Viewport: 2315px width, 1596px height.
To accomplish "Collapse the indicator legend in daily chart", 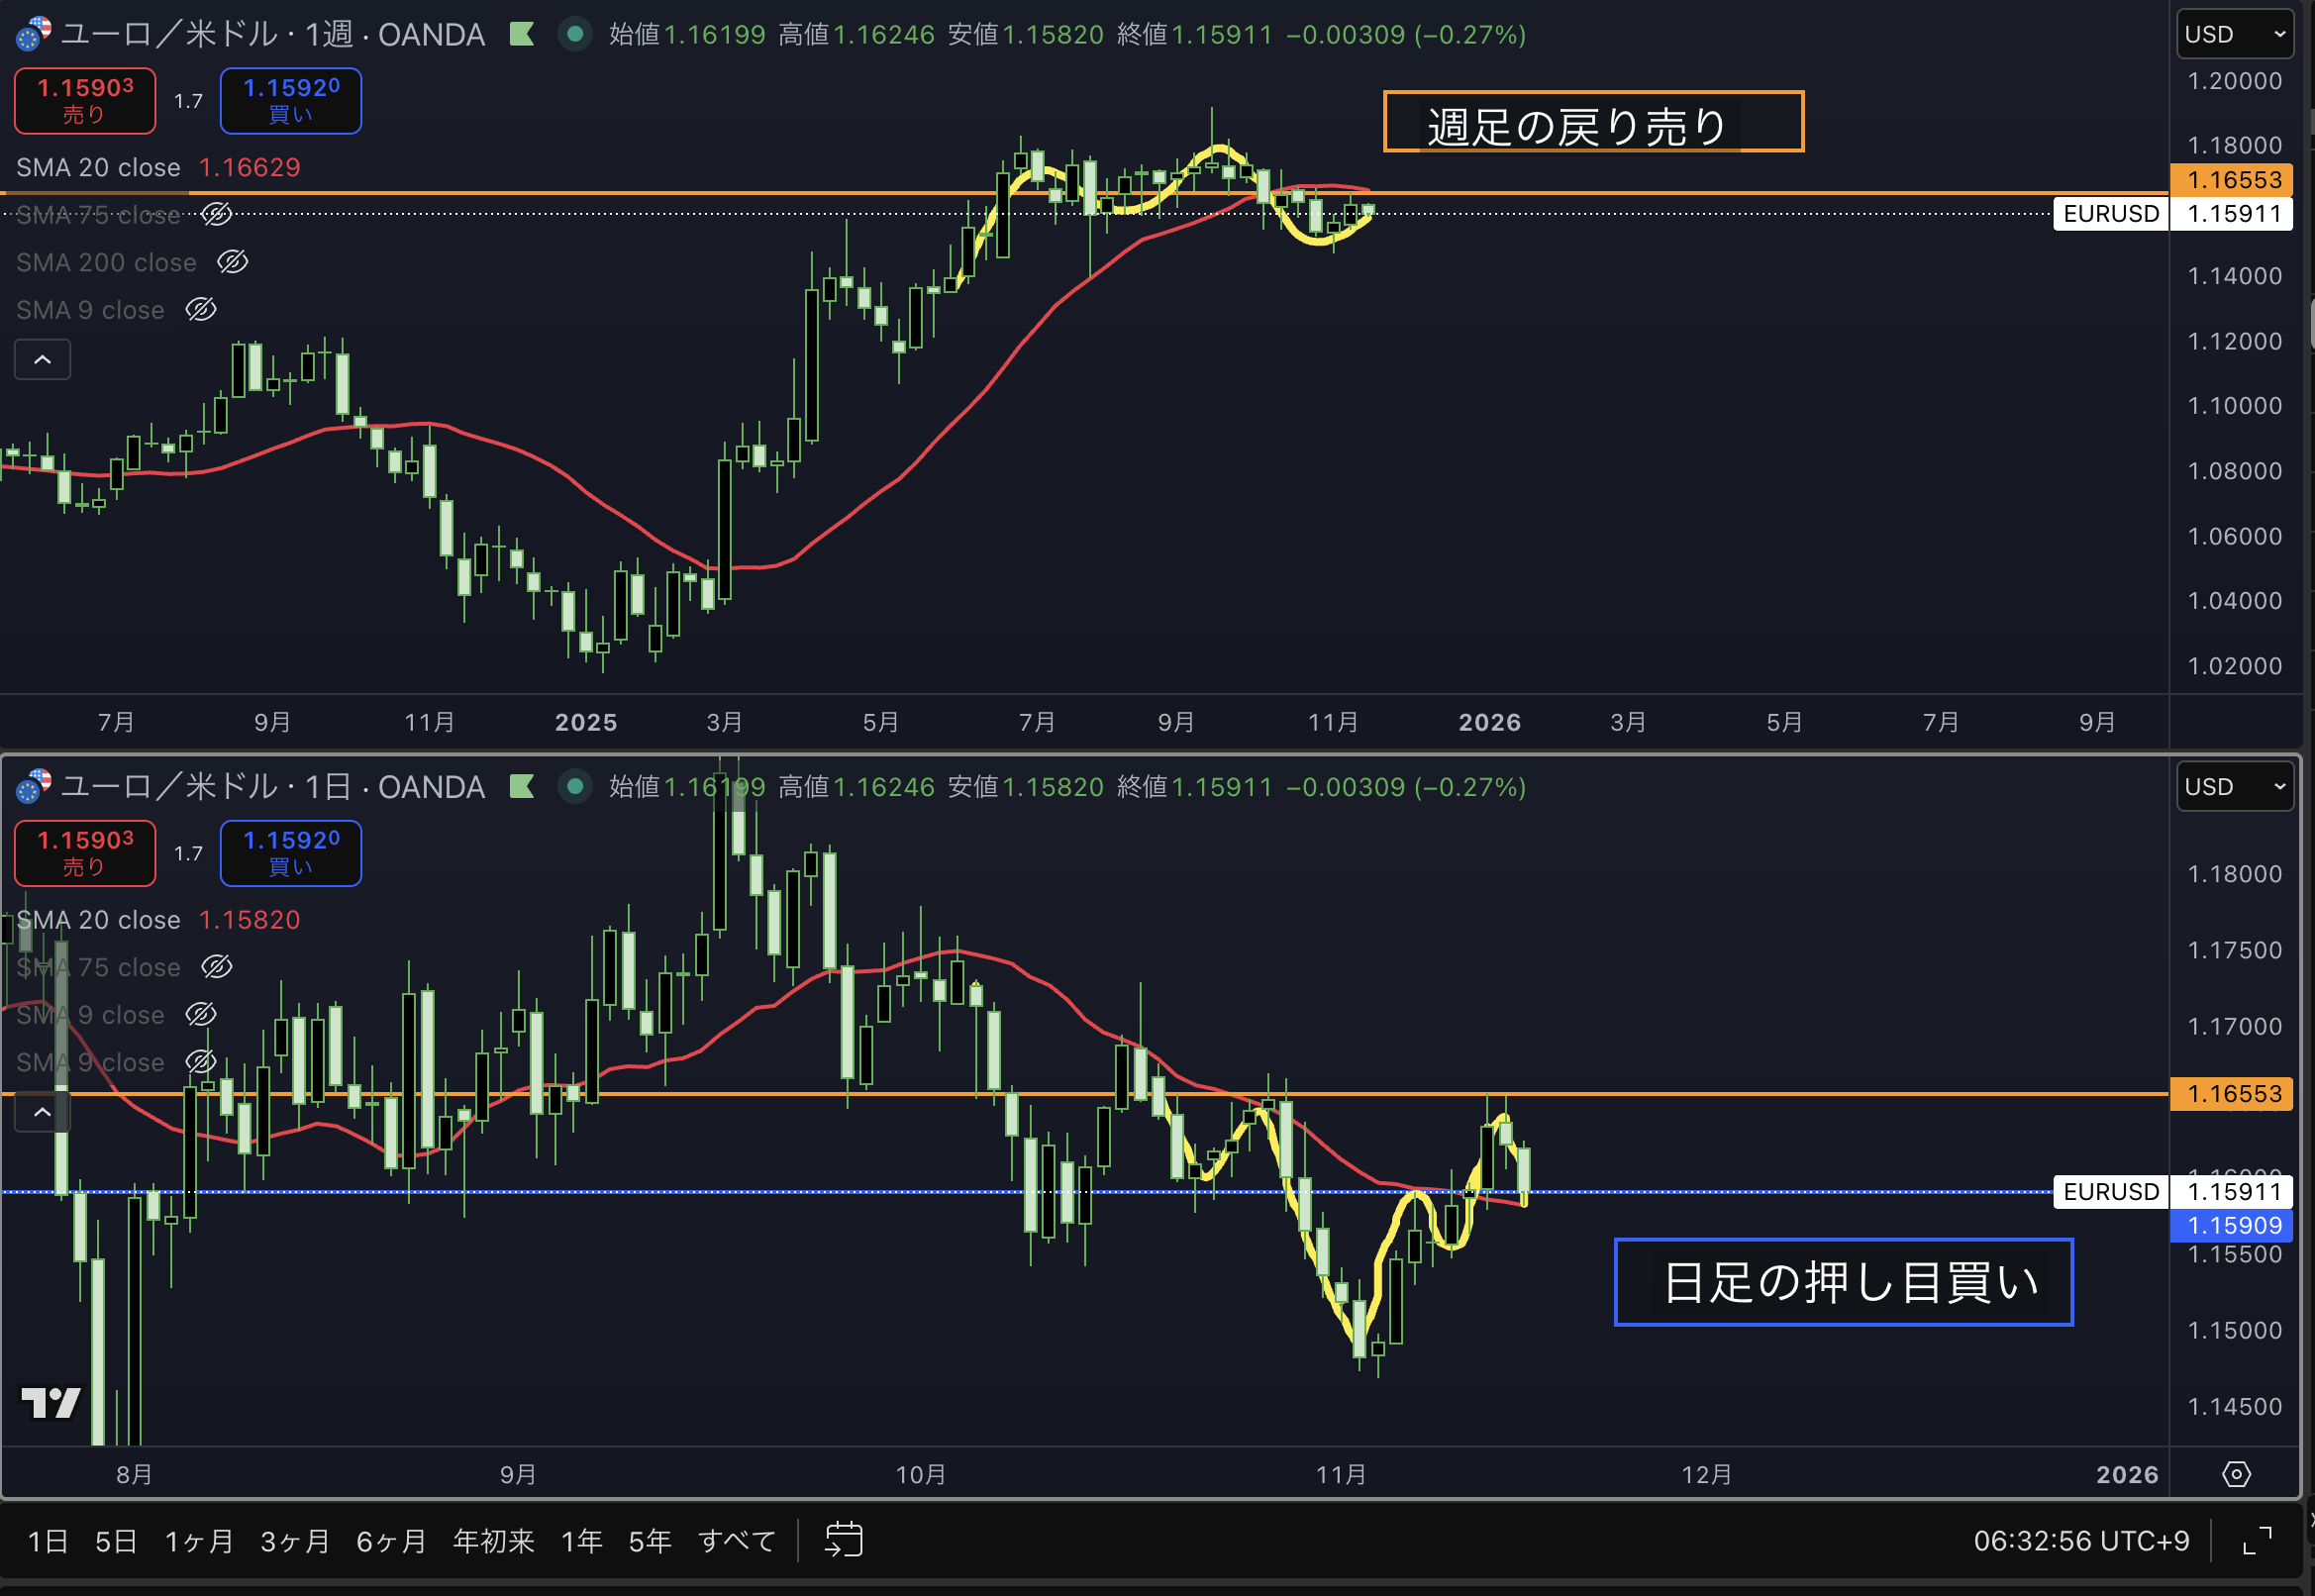I will pos(42,1112).
